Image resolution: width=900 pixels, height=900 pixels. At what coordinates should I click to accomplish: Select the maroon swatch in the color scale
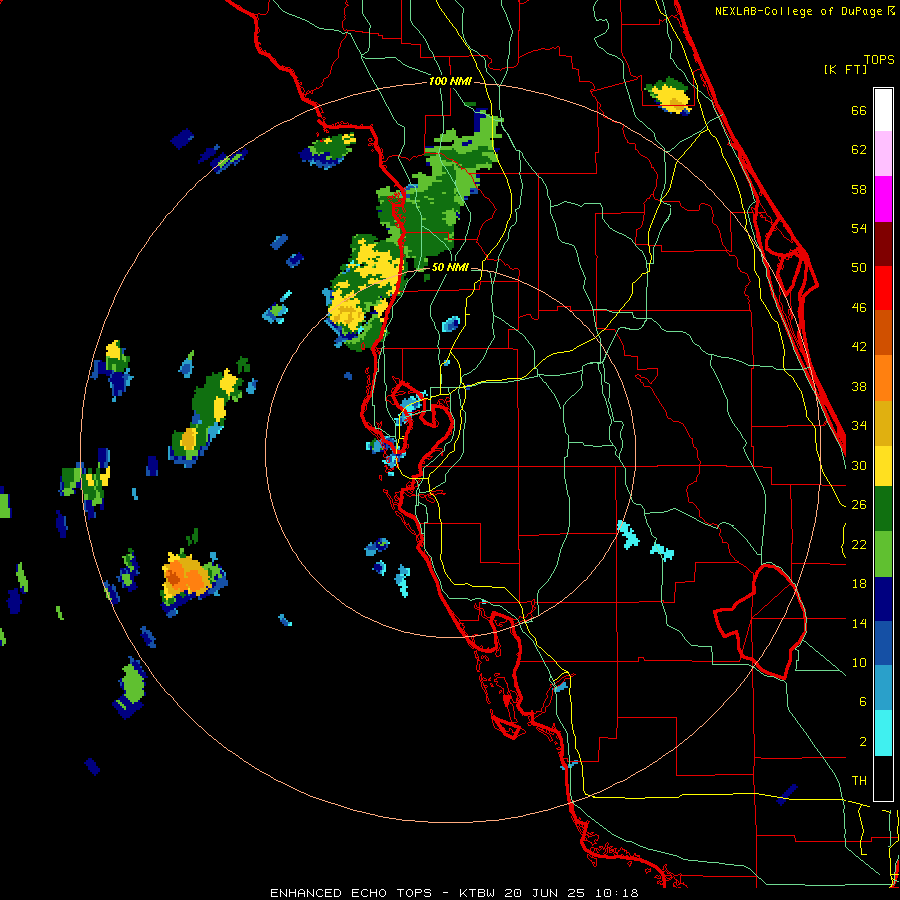[883, 243]
